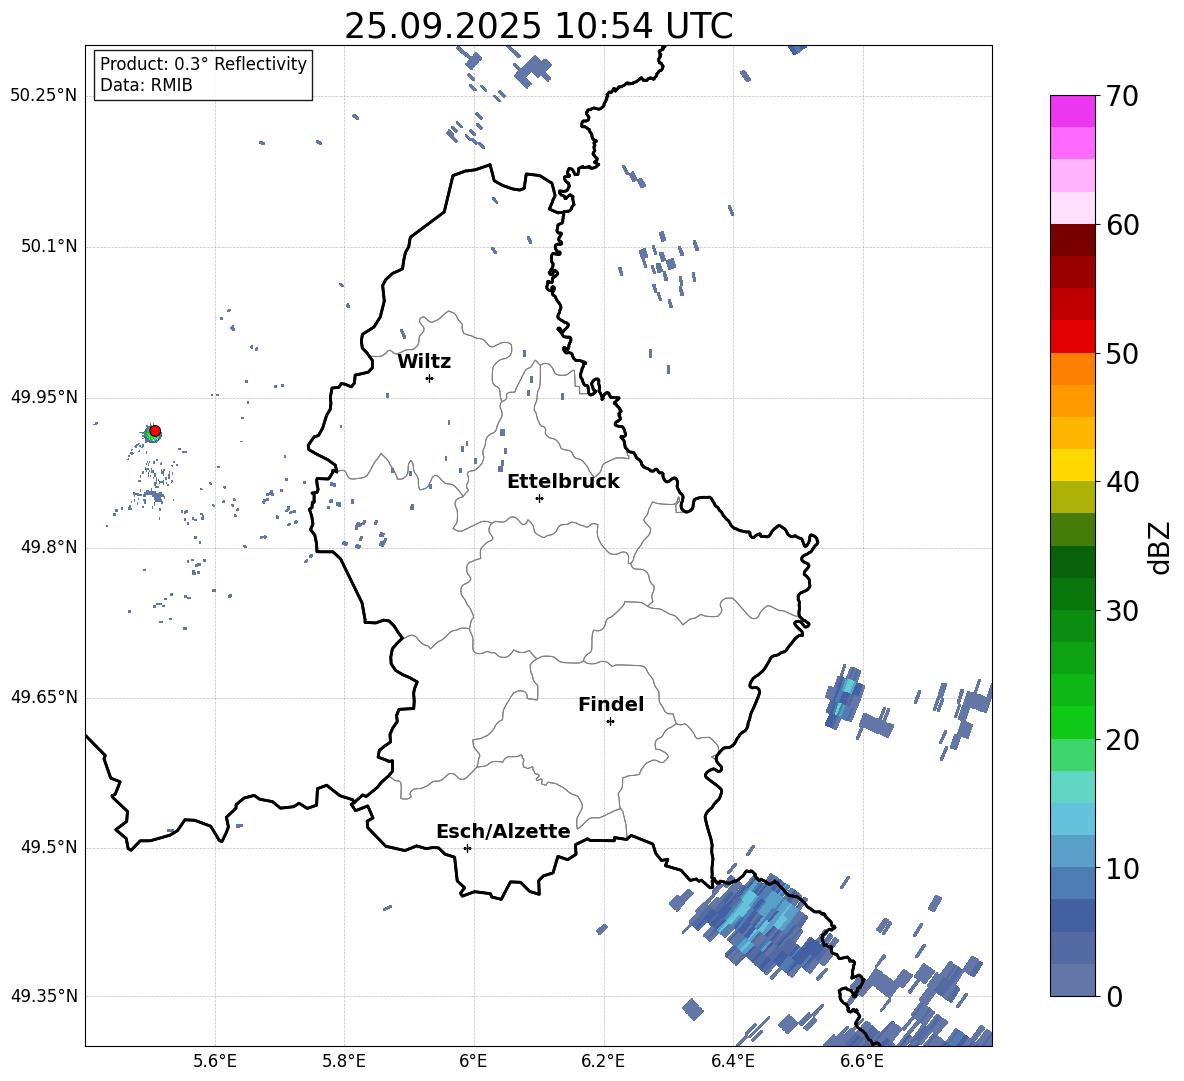The image size is (1184, 1081).
Task: Click the cross marker below Wiltz
Action: coord(430,378)
